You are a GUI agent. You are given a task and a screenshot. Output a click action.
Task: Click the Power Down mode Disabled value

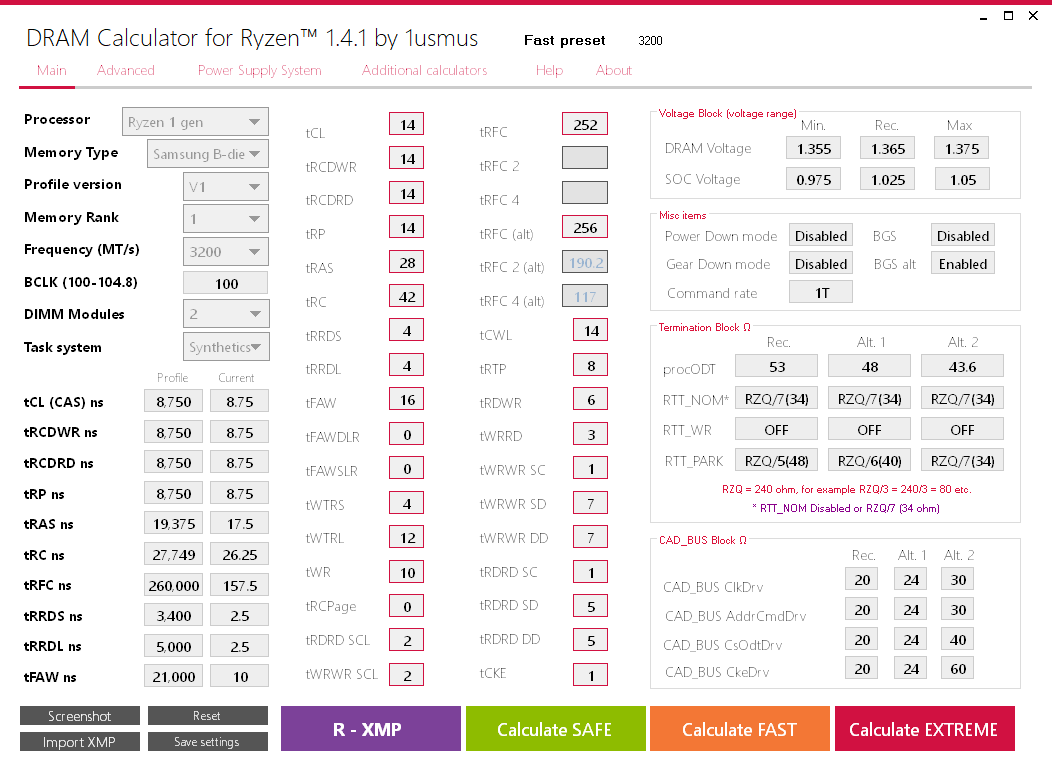click(821, 236)
